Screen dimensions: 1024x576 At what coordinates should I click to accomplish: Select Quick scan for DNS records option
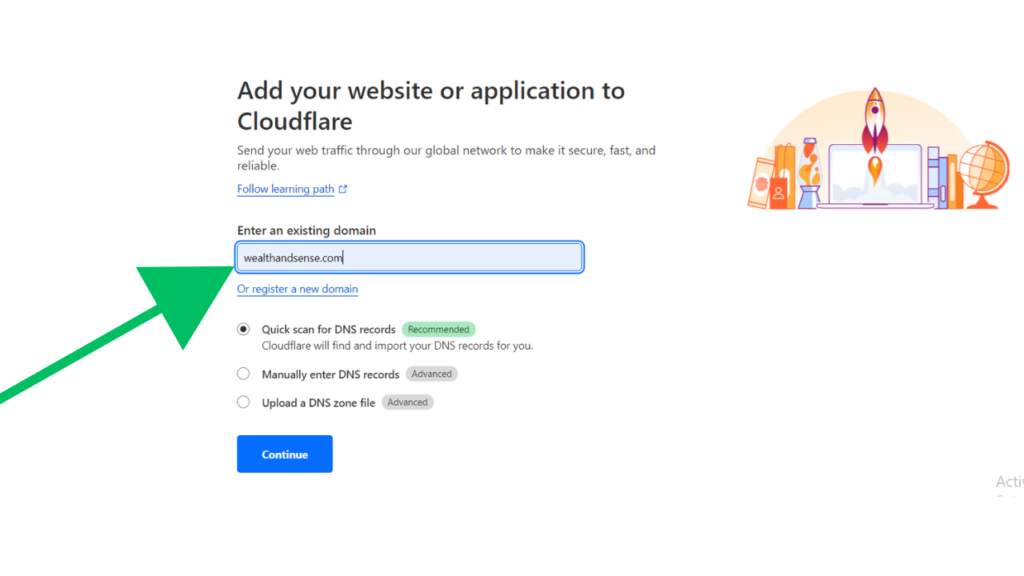point(244,329)
